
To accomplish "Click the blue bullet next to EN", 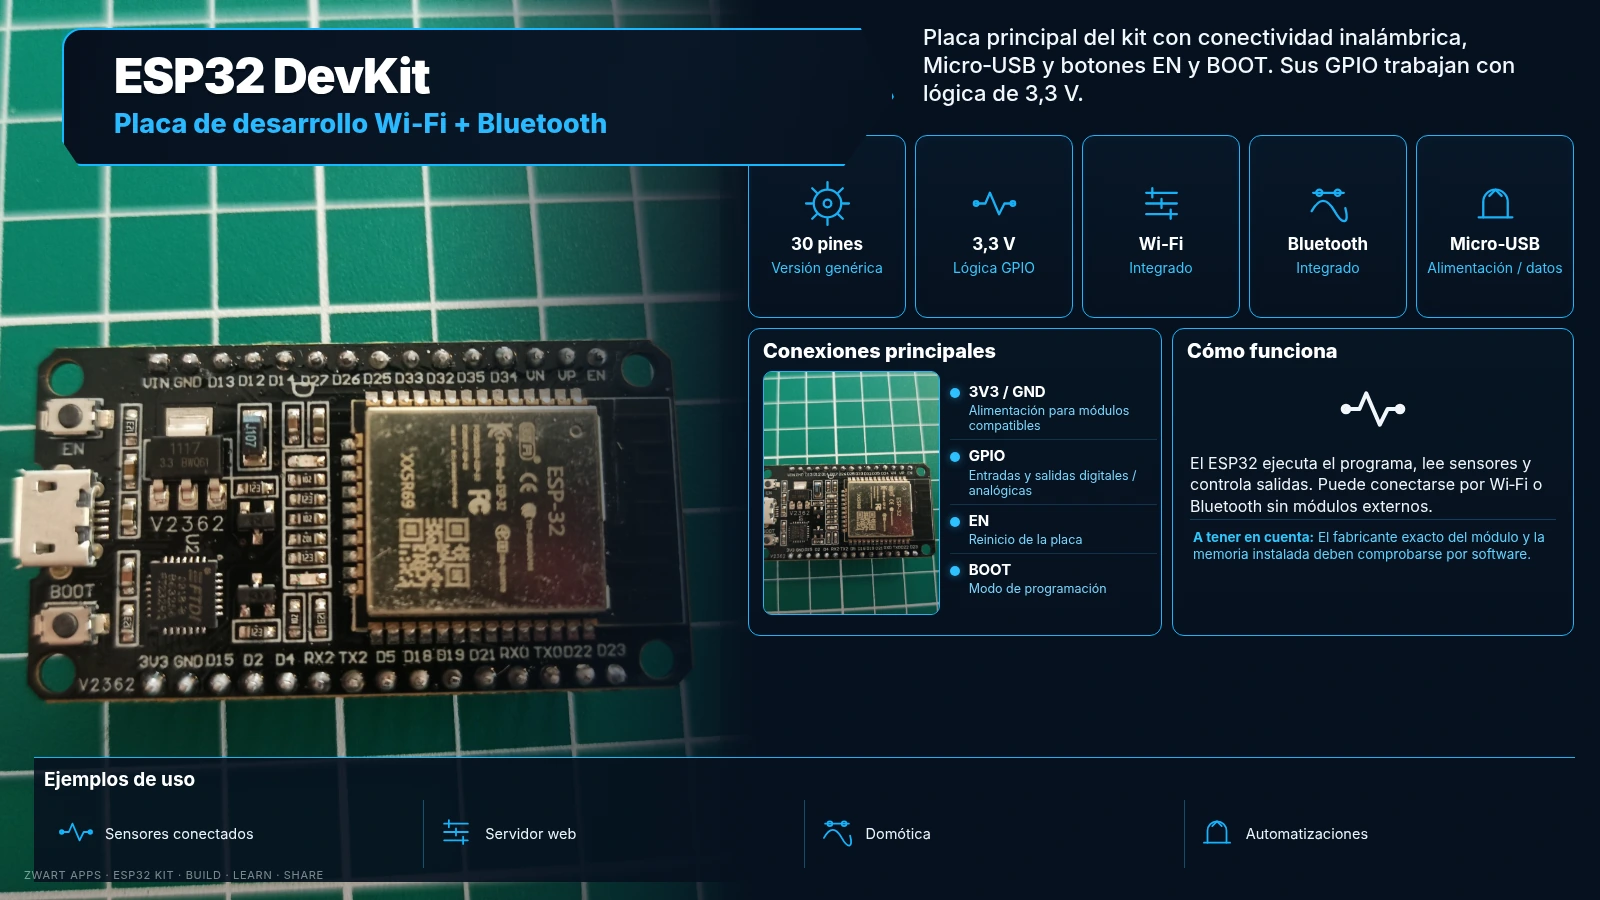I will coord(955,521).
